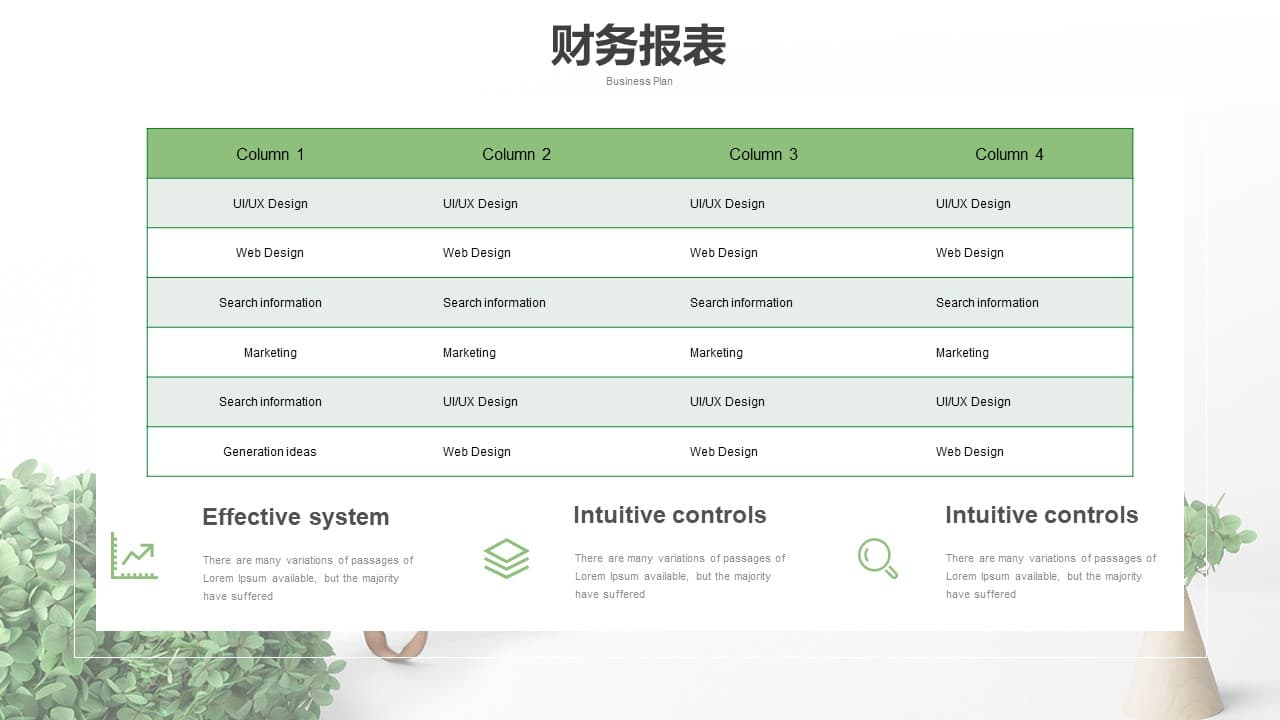
Task: Click Lorem Ipsum paragraph under Effective system
Action: click(x=308, y=578)
